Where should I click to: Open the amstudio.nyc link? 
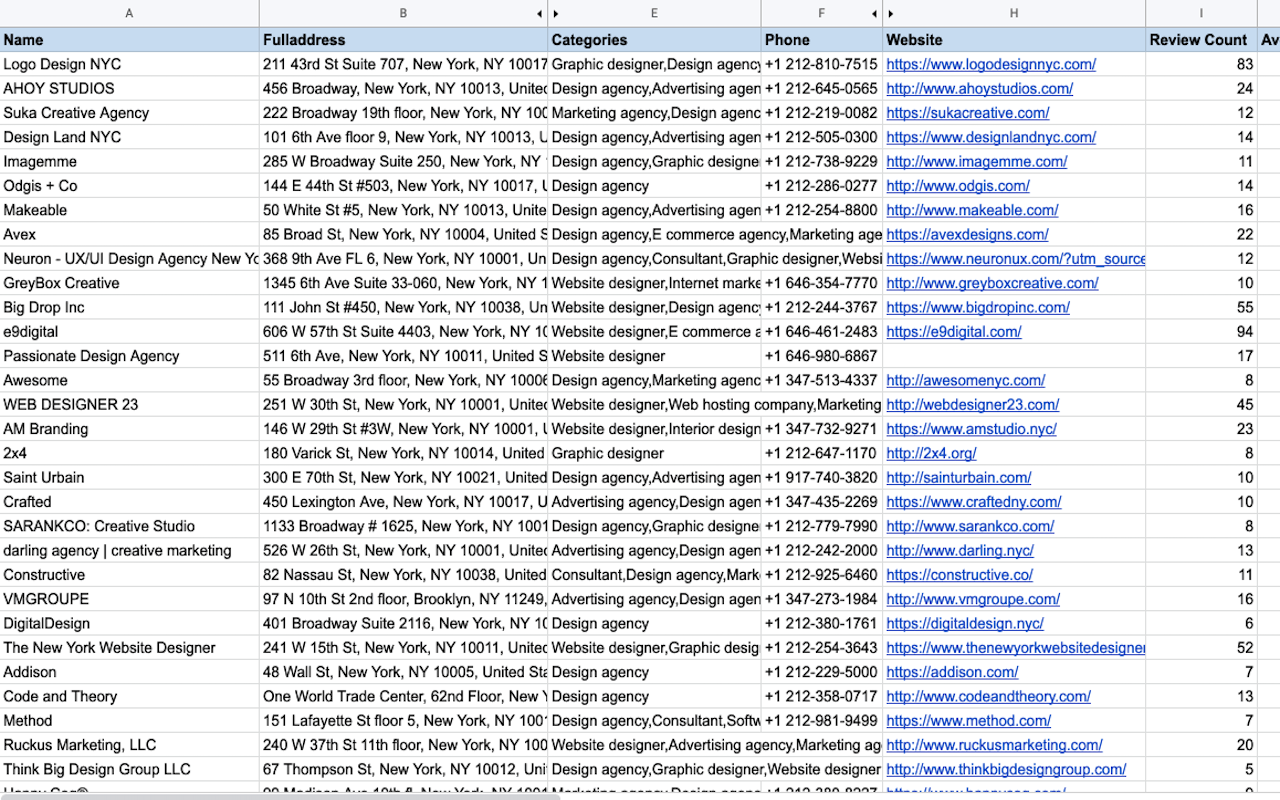point(971,429)
